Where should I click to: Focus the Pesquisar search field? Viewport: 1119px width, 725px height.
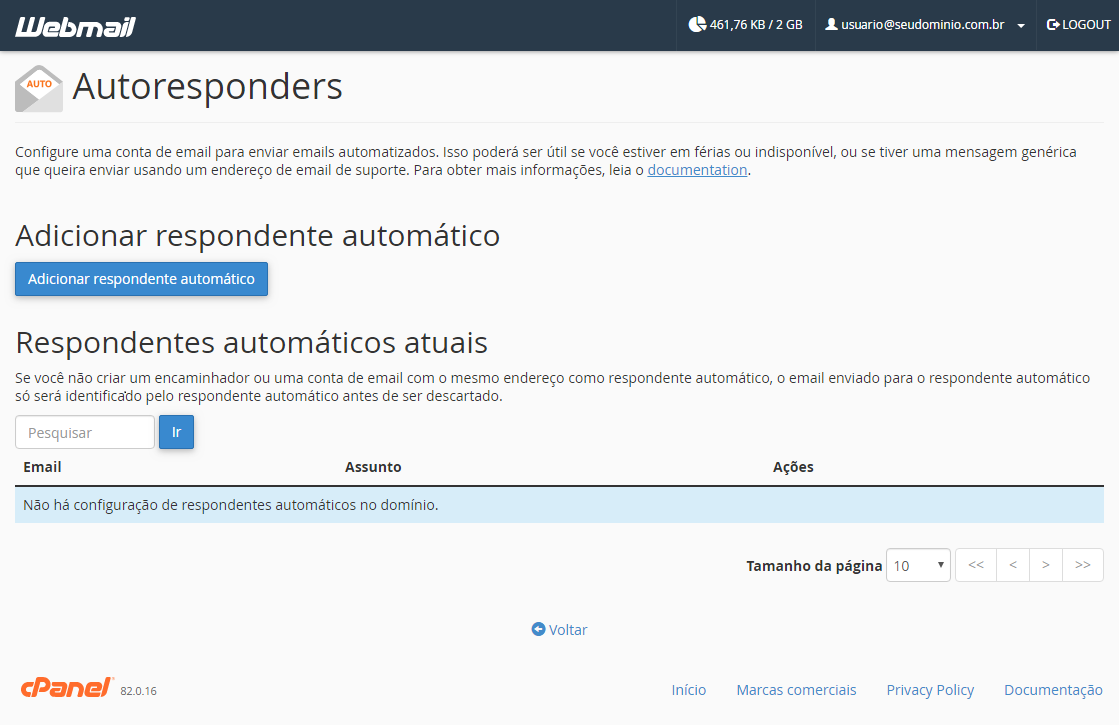(x=85, y=432)
